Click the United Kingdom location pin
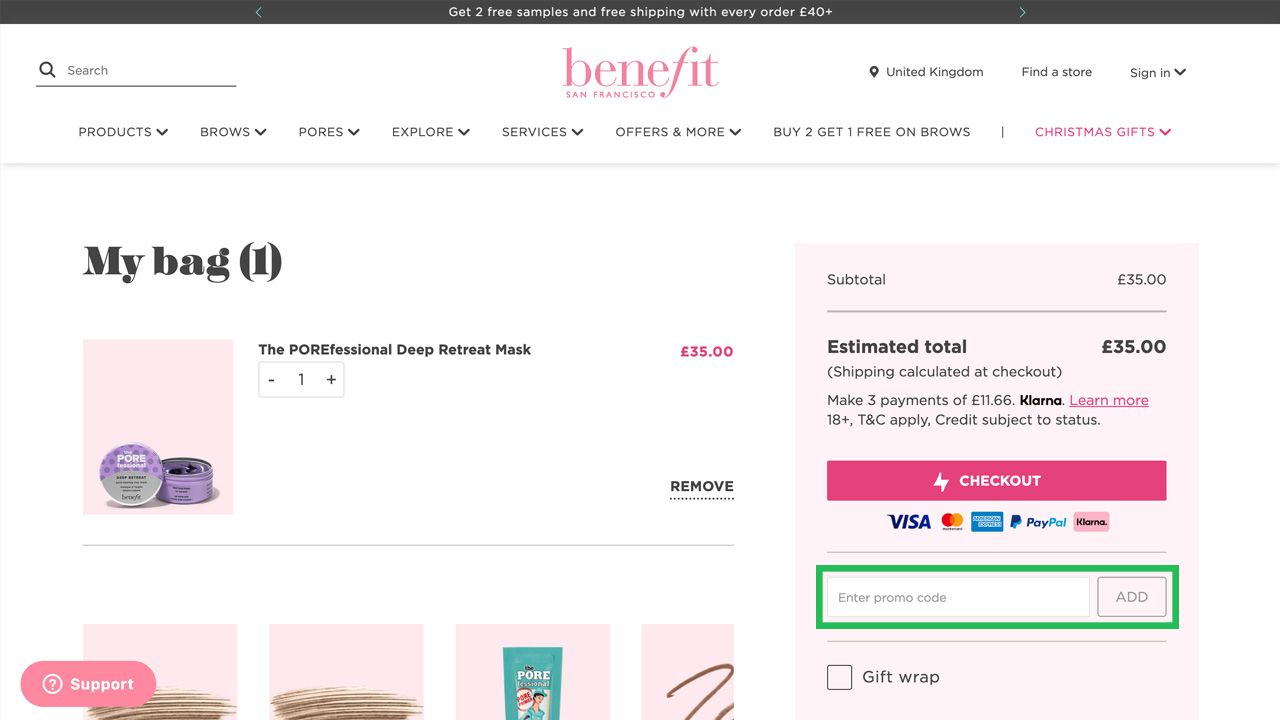 click(x=874, y=72)
